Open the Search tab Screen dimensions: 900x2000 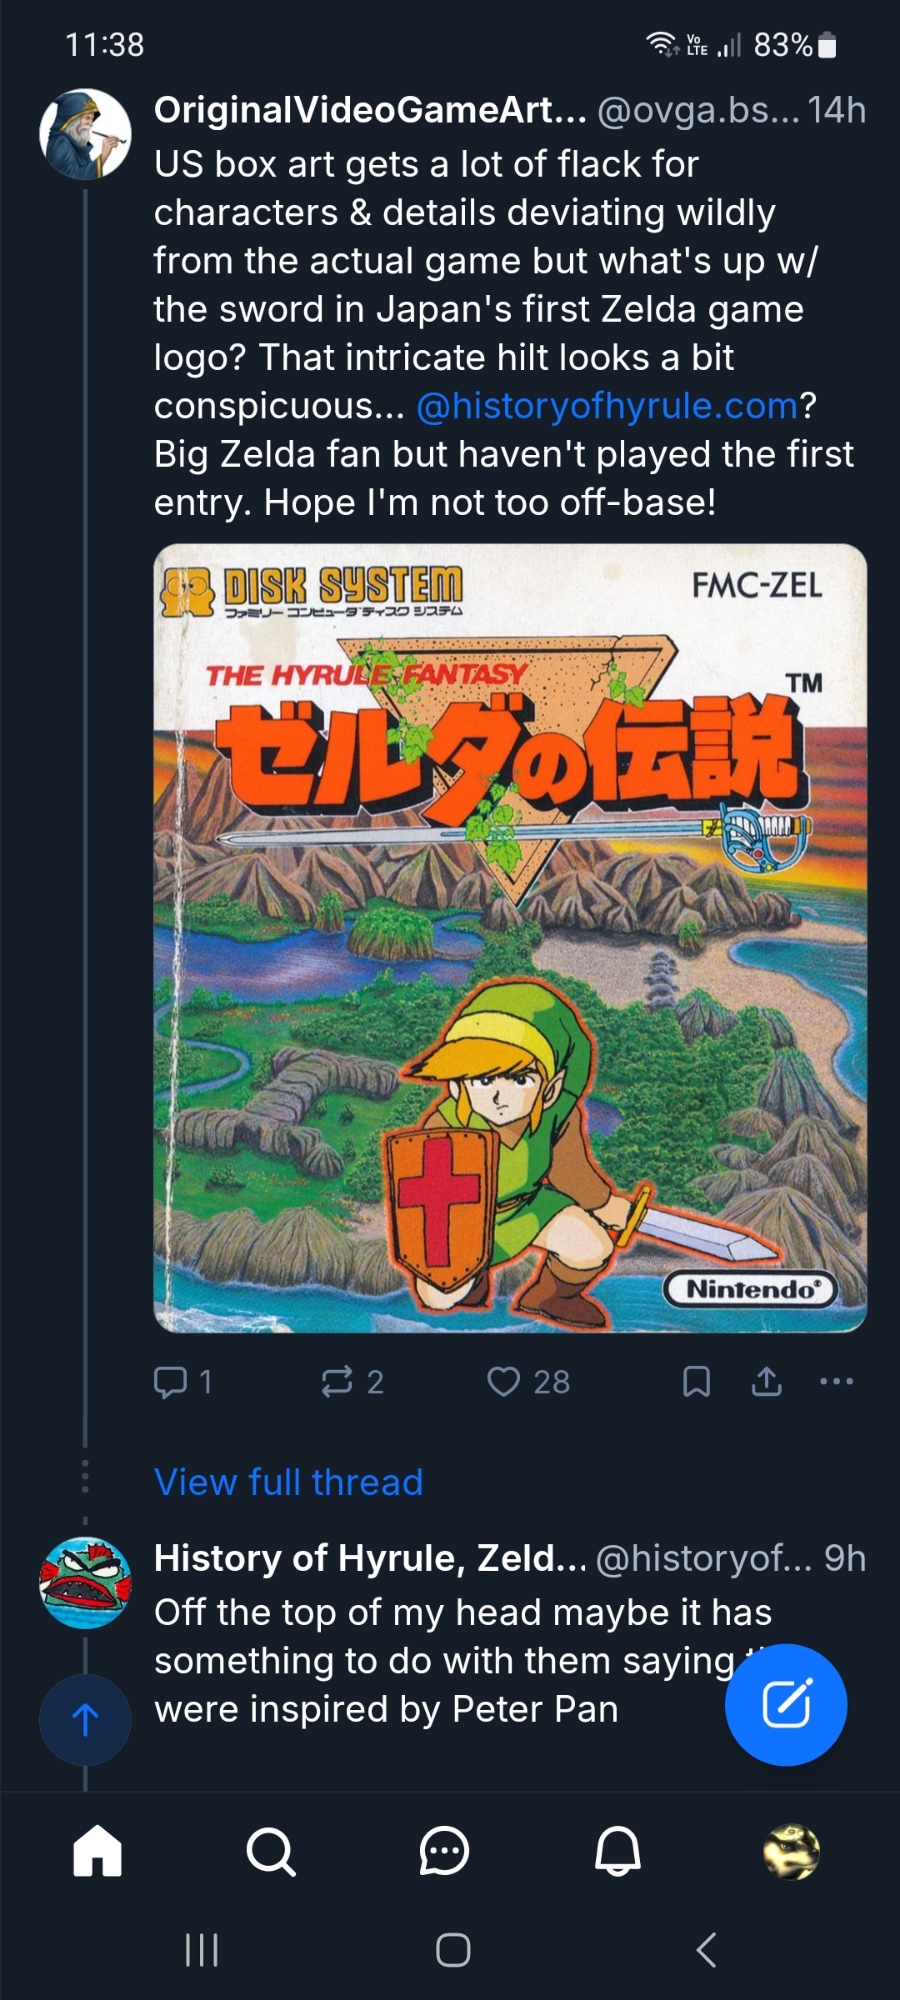(271, 1852)
